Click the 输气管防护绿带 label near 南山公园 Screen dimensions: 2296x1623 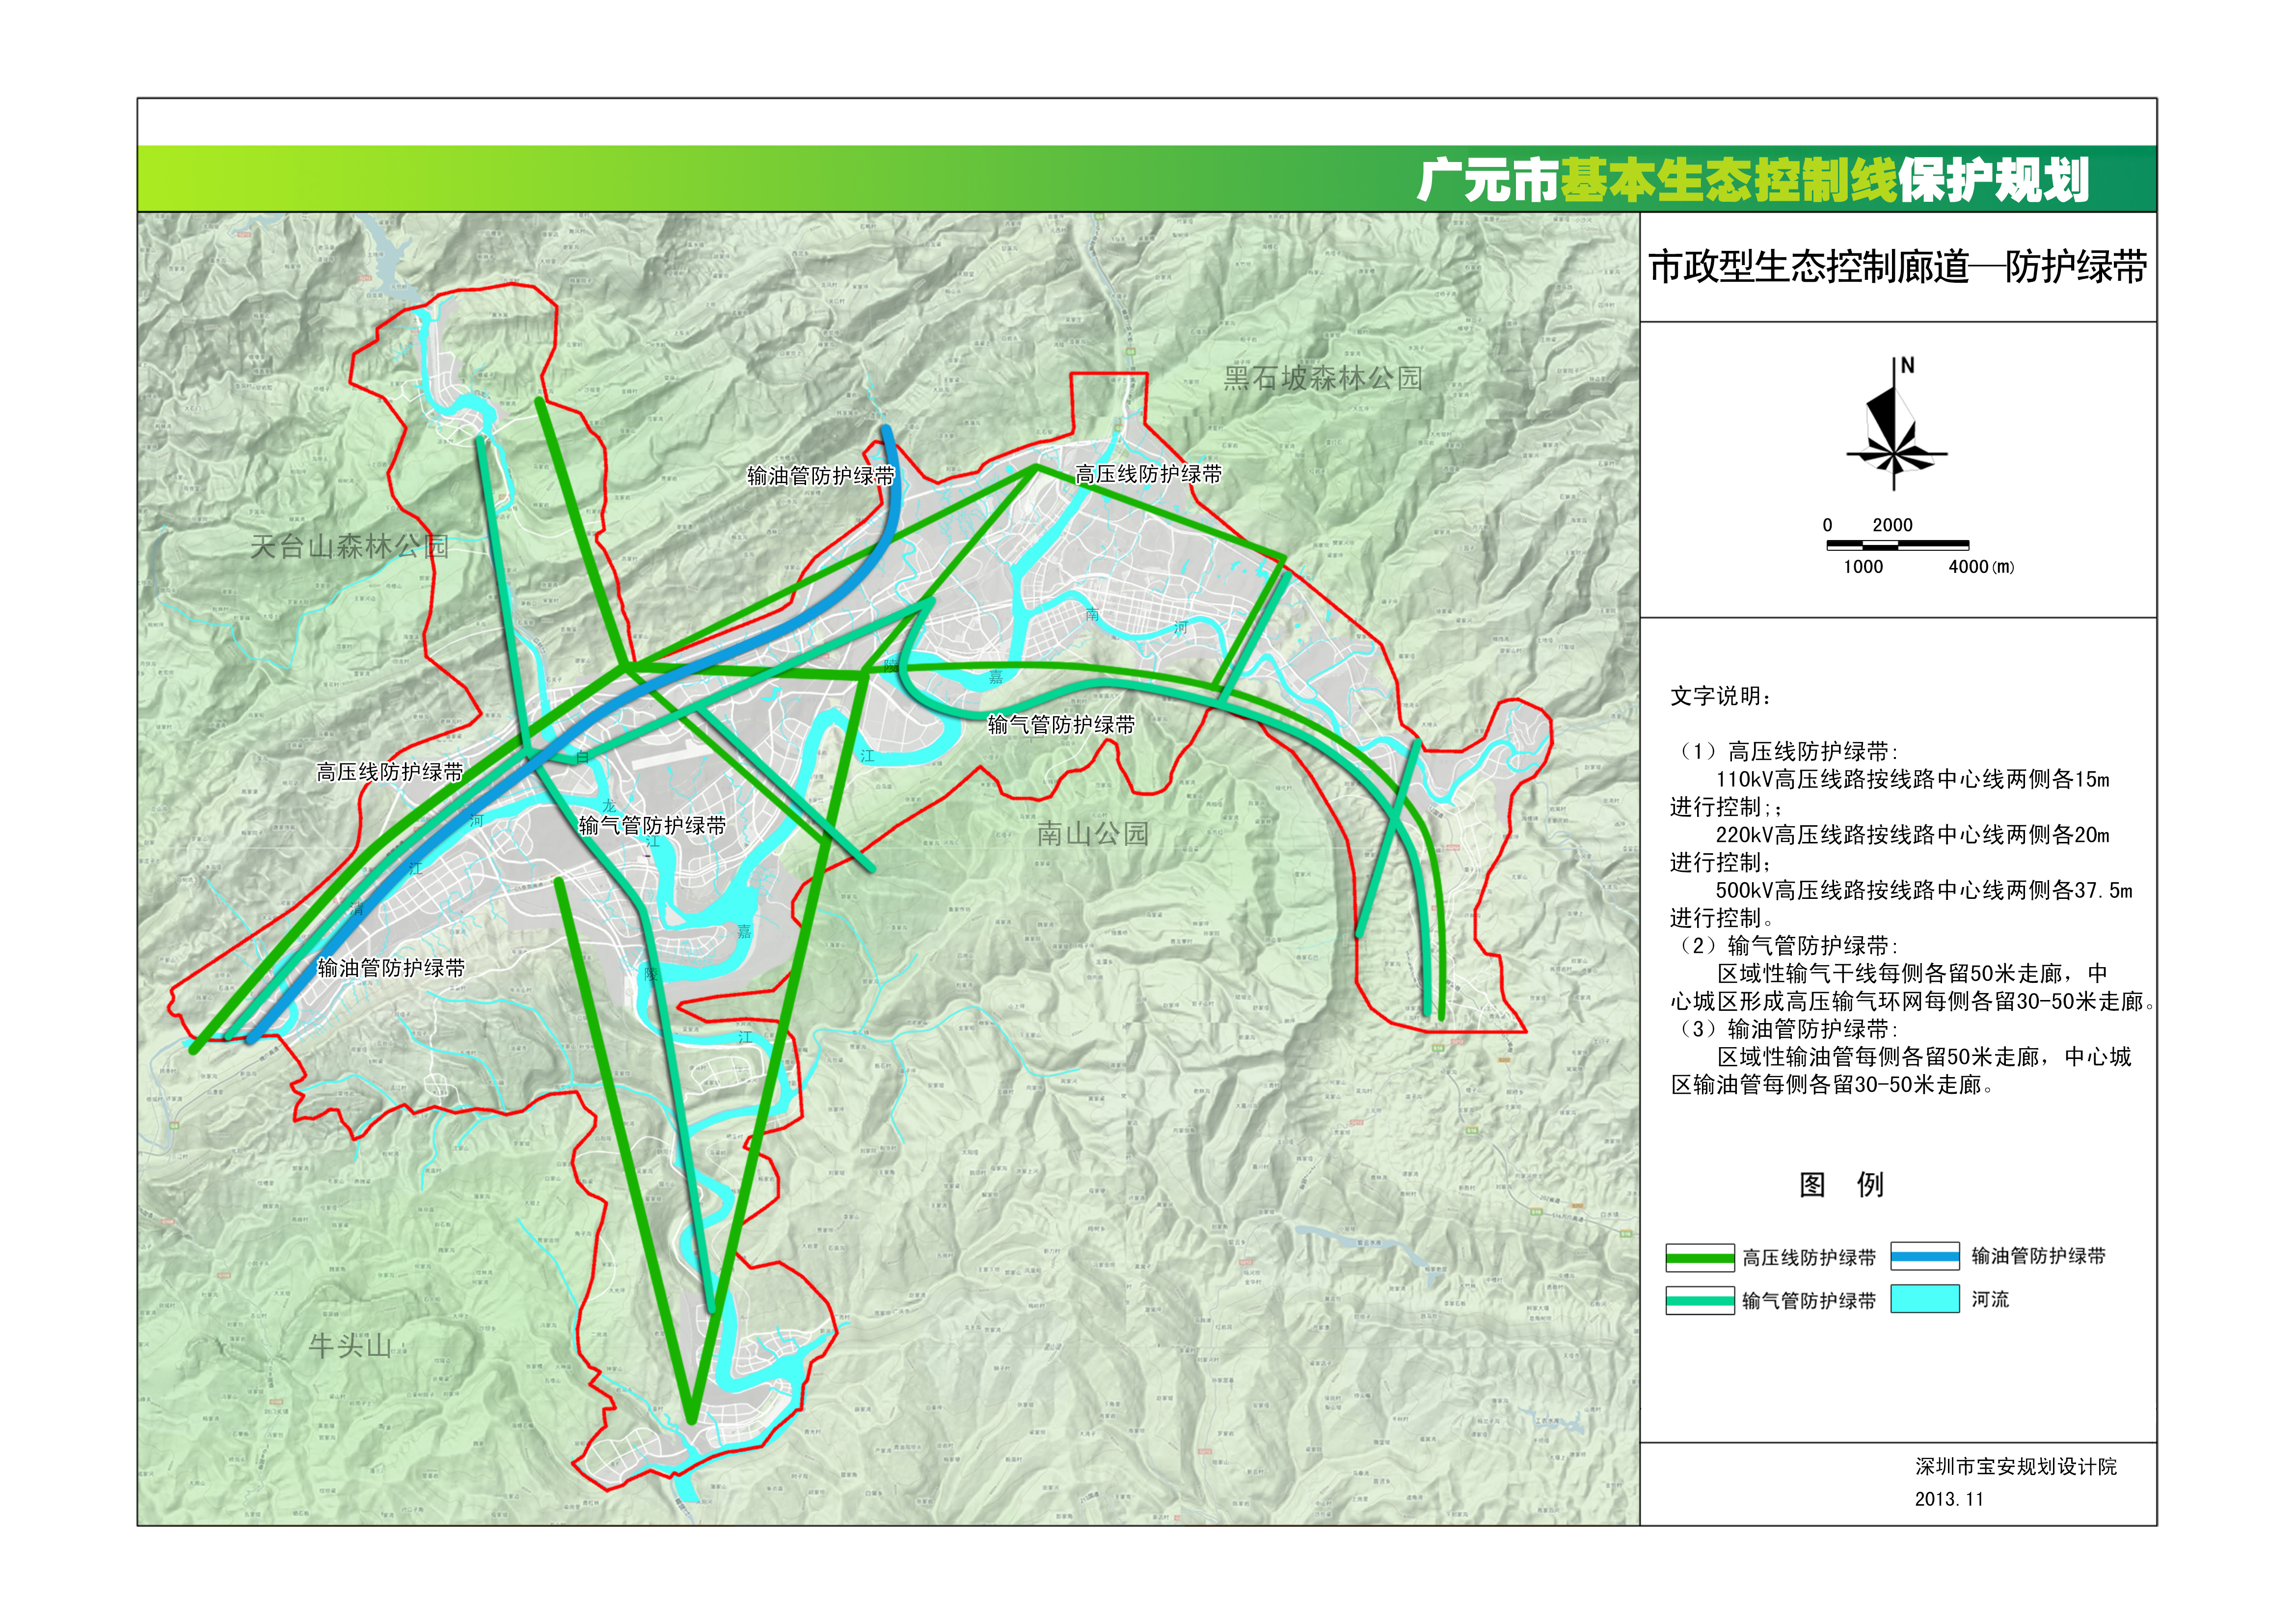pos(1061,724)
